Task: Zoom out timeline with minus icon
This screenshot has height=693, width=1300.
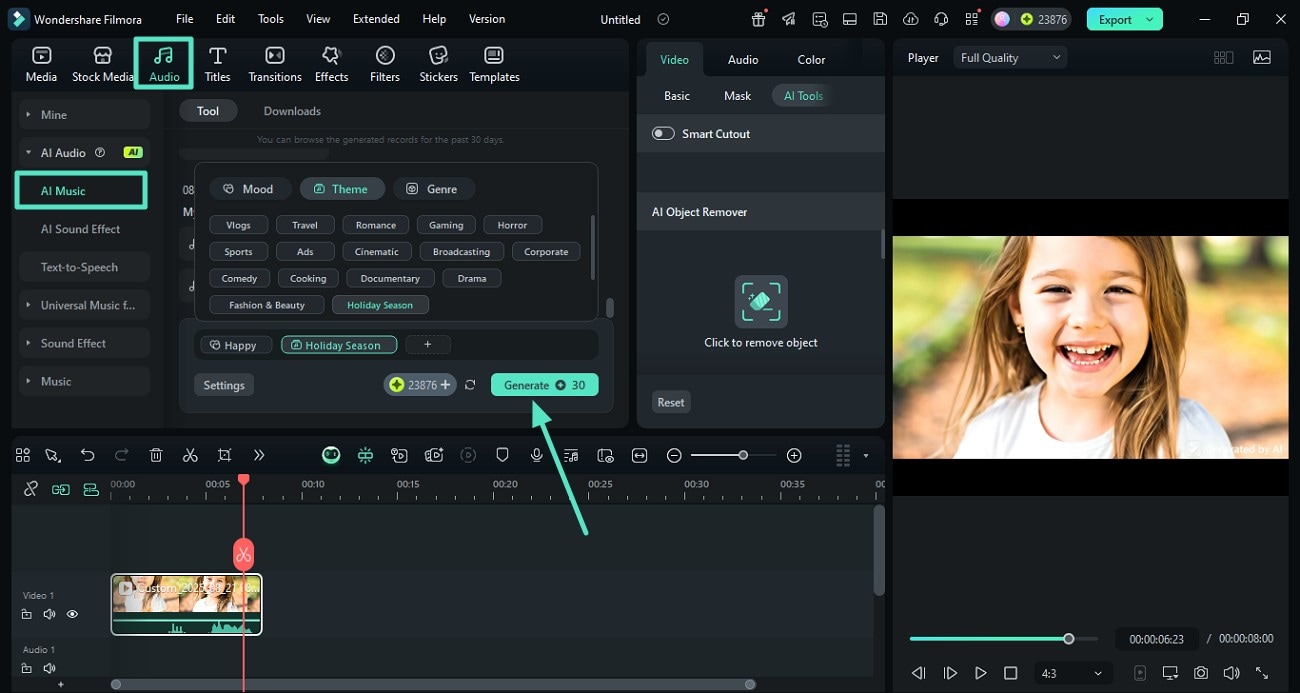Action: (674, 455)
